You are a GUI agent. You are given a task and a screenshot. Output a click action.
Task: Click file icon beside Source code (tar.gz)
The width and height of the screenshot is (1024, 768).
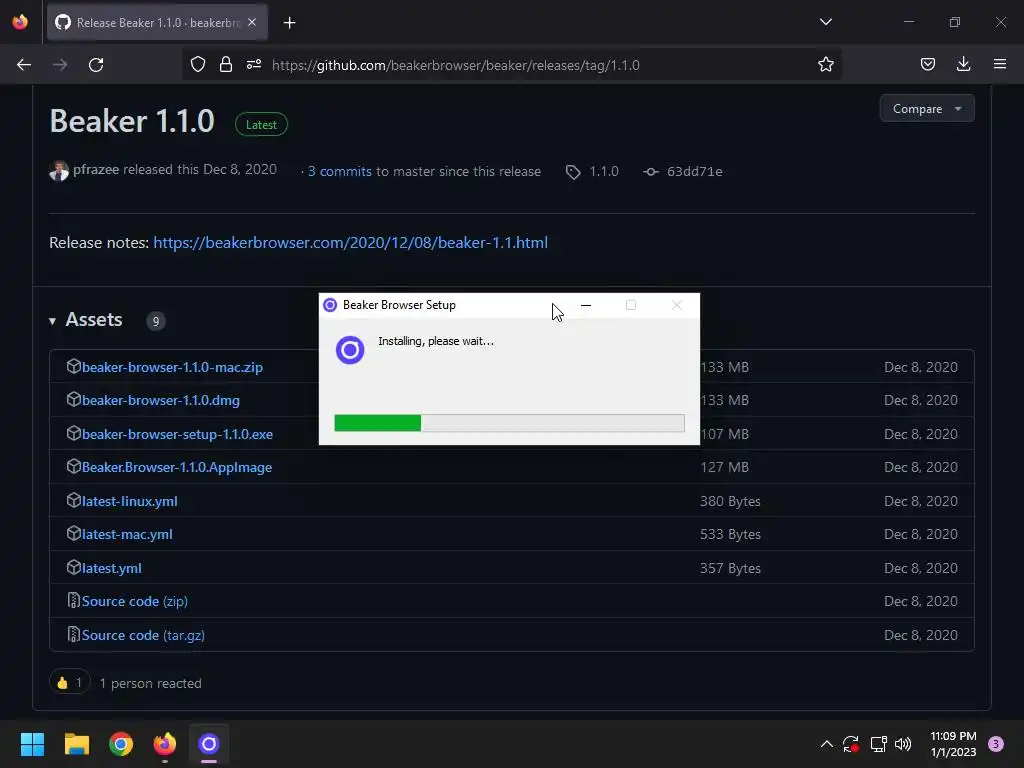(x=74, y=634)
